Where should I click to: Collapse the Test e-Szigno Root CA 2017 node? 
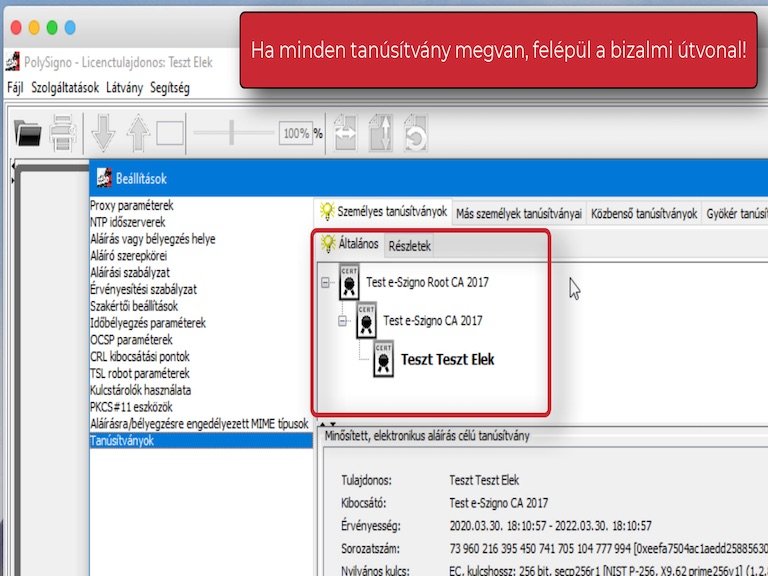(325, 283)
